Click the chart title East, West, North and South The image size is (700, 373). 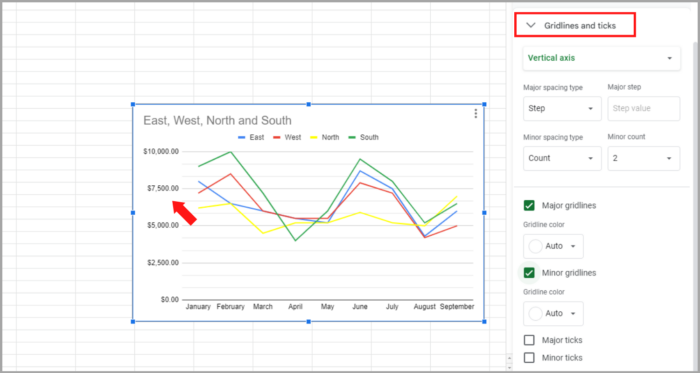(217, 120)
